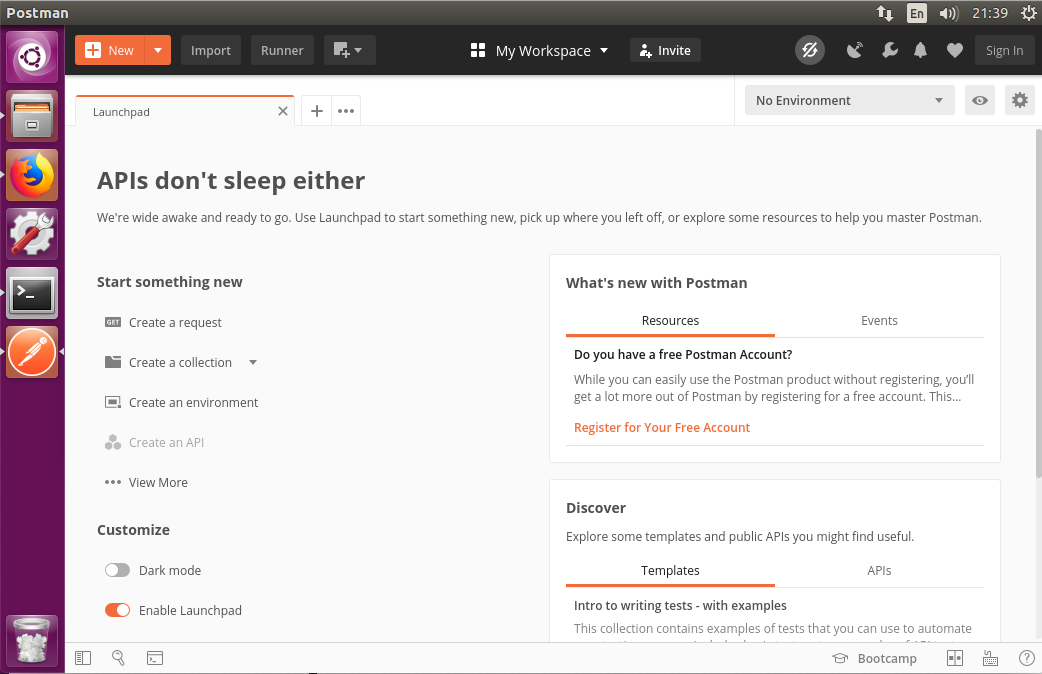This screenshot has width=1042, height=674.
Task: Open manage environments gear icon
Action: pyautogui.click(x=1019, y=100)
